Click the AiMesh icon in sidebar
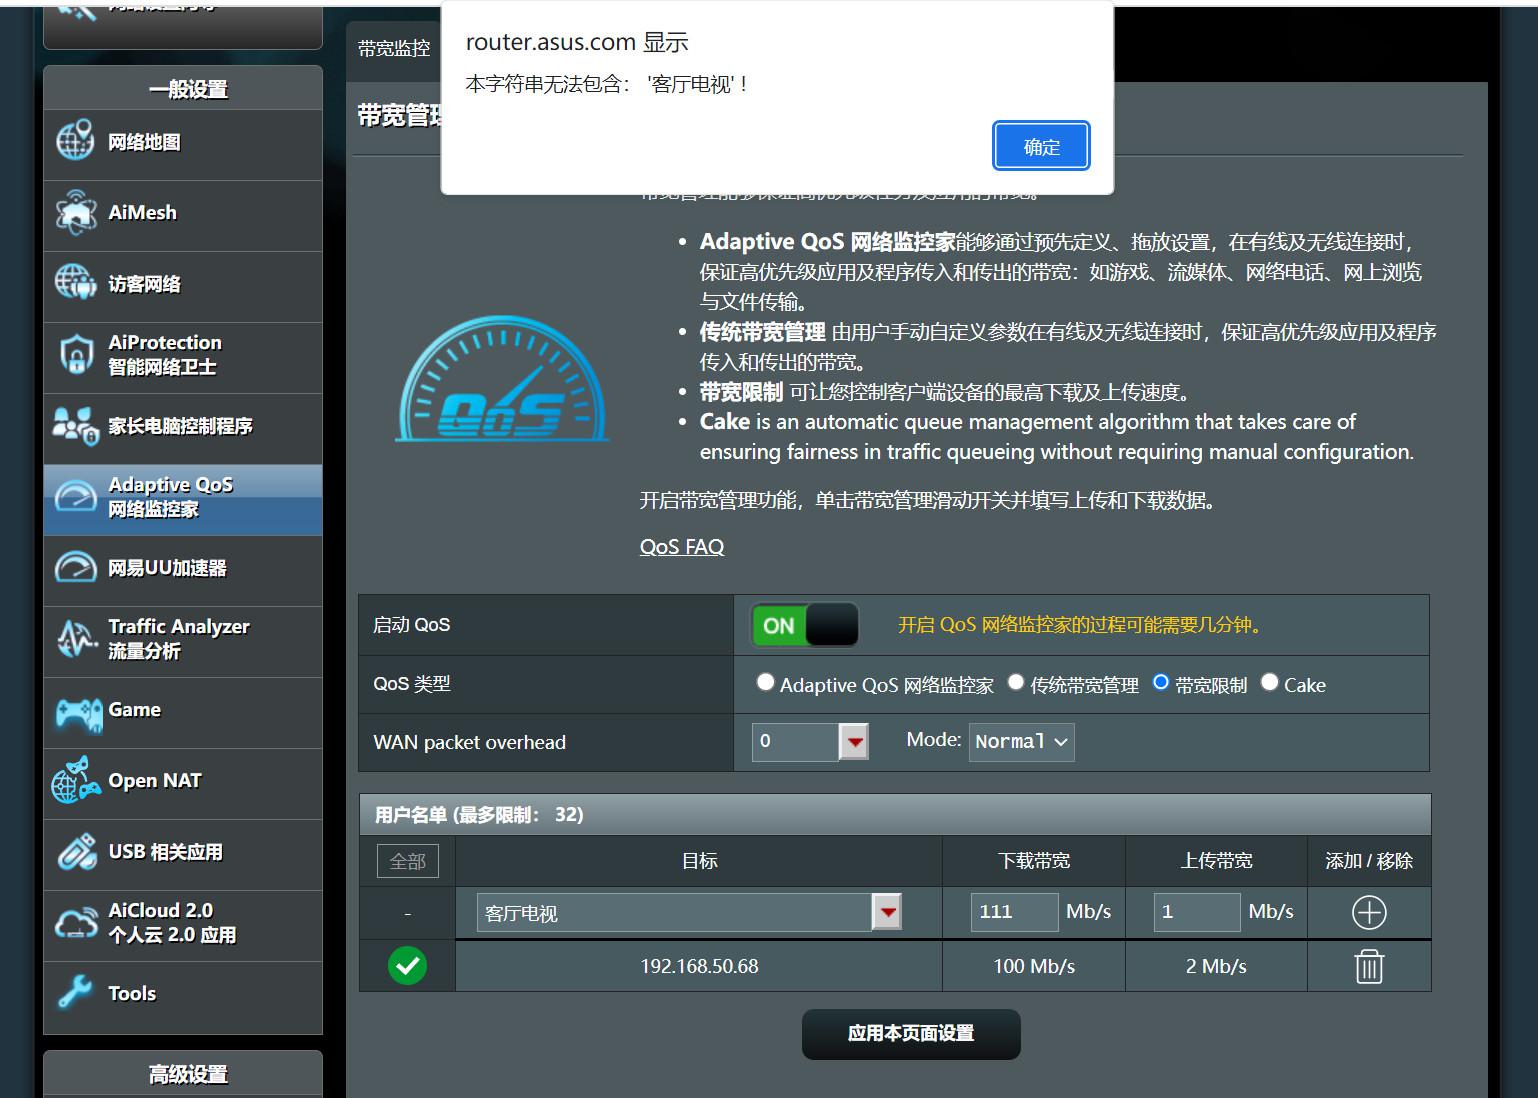 click(76, 213)
